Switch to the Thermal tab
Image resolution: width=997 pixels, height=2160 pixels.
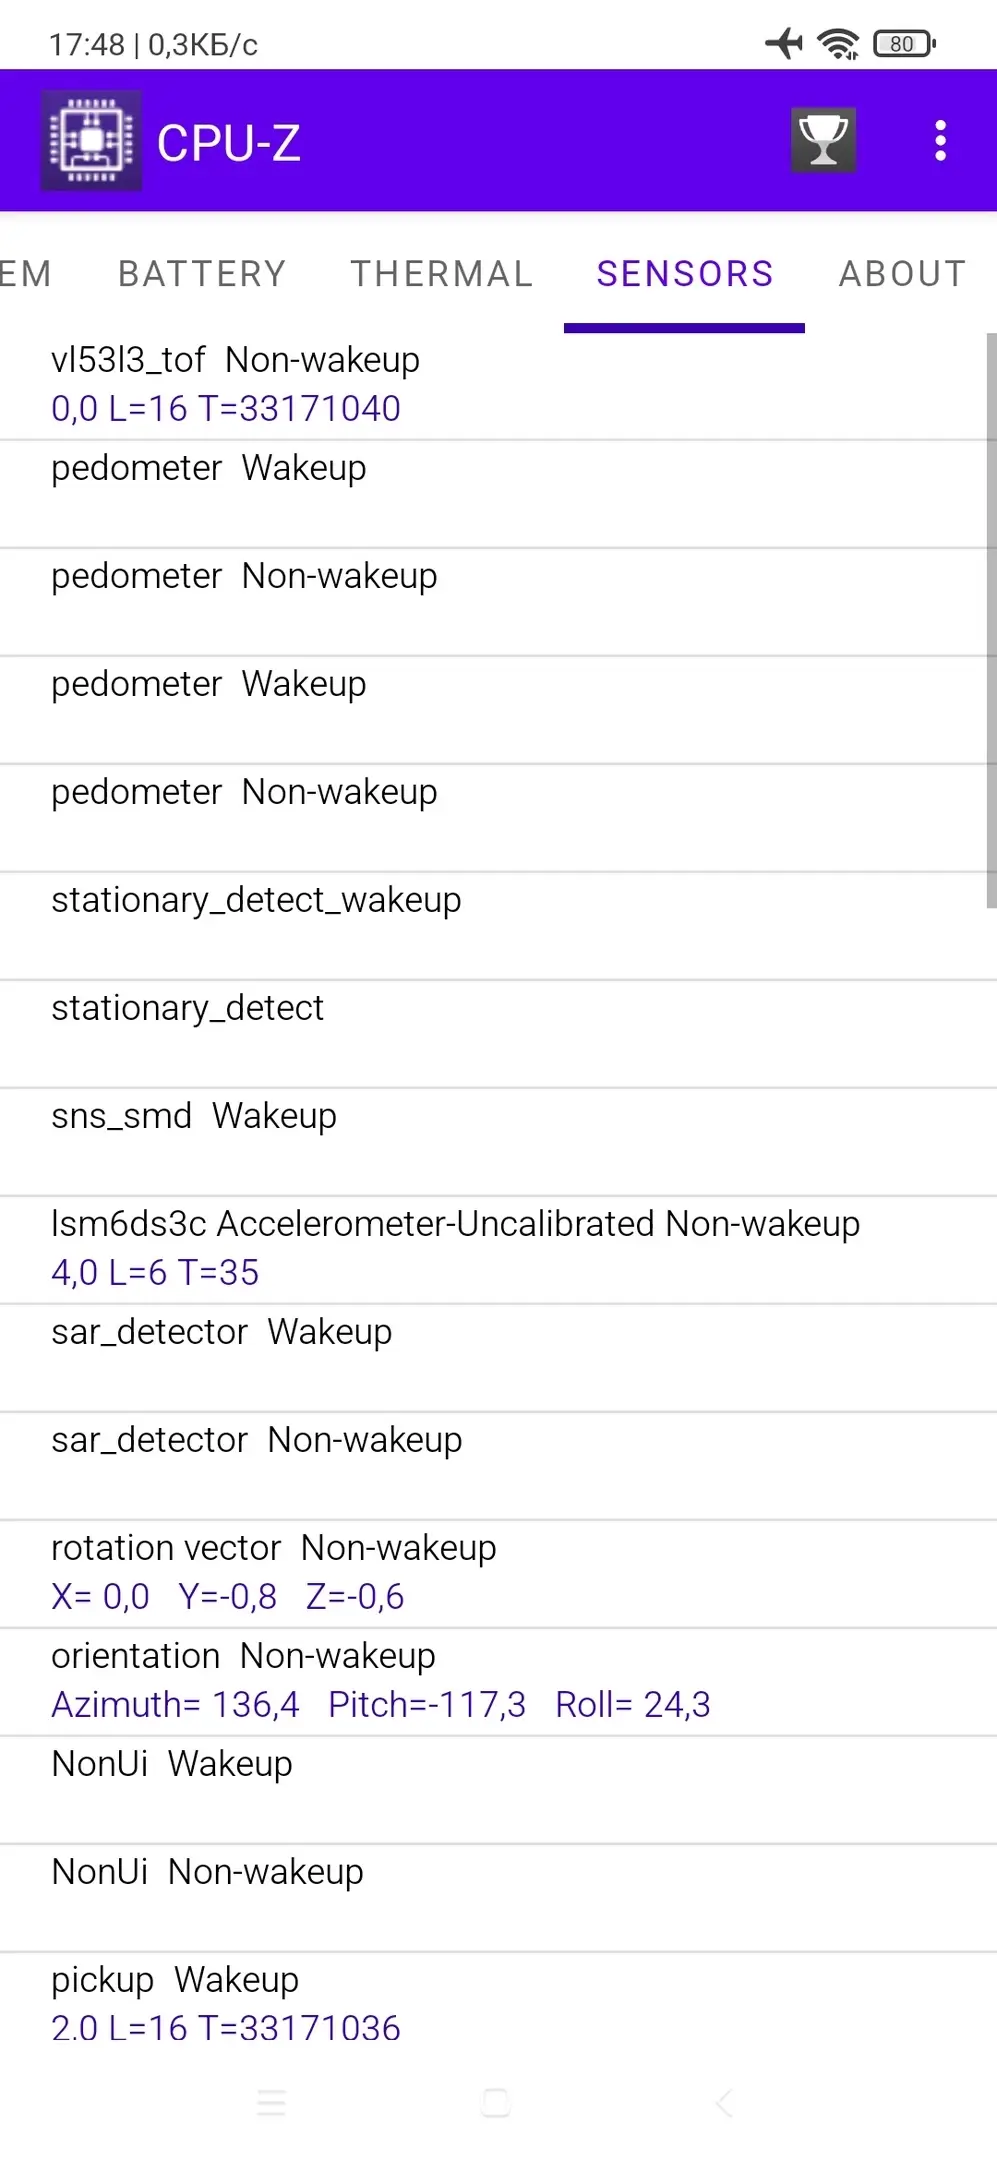point(441,273)
